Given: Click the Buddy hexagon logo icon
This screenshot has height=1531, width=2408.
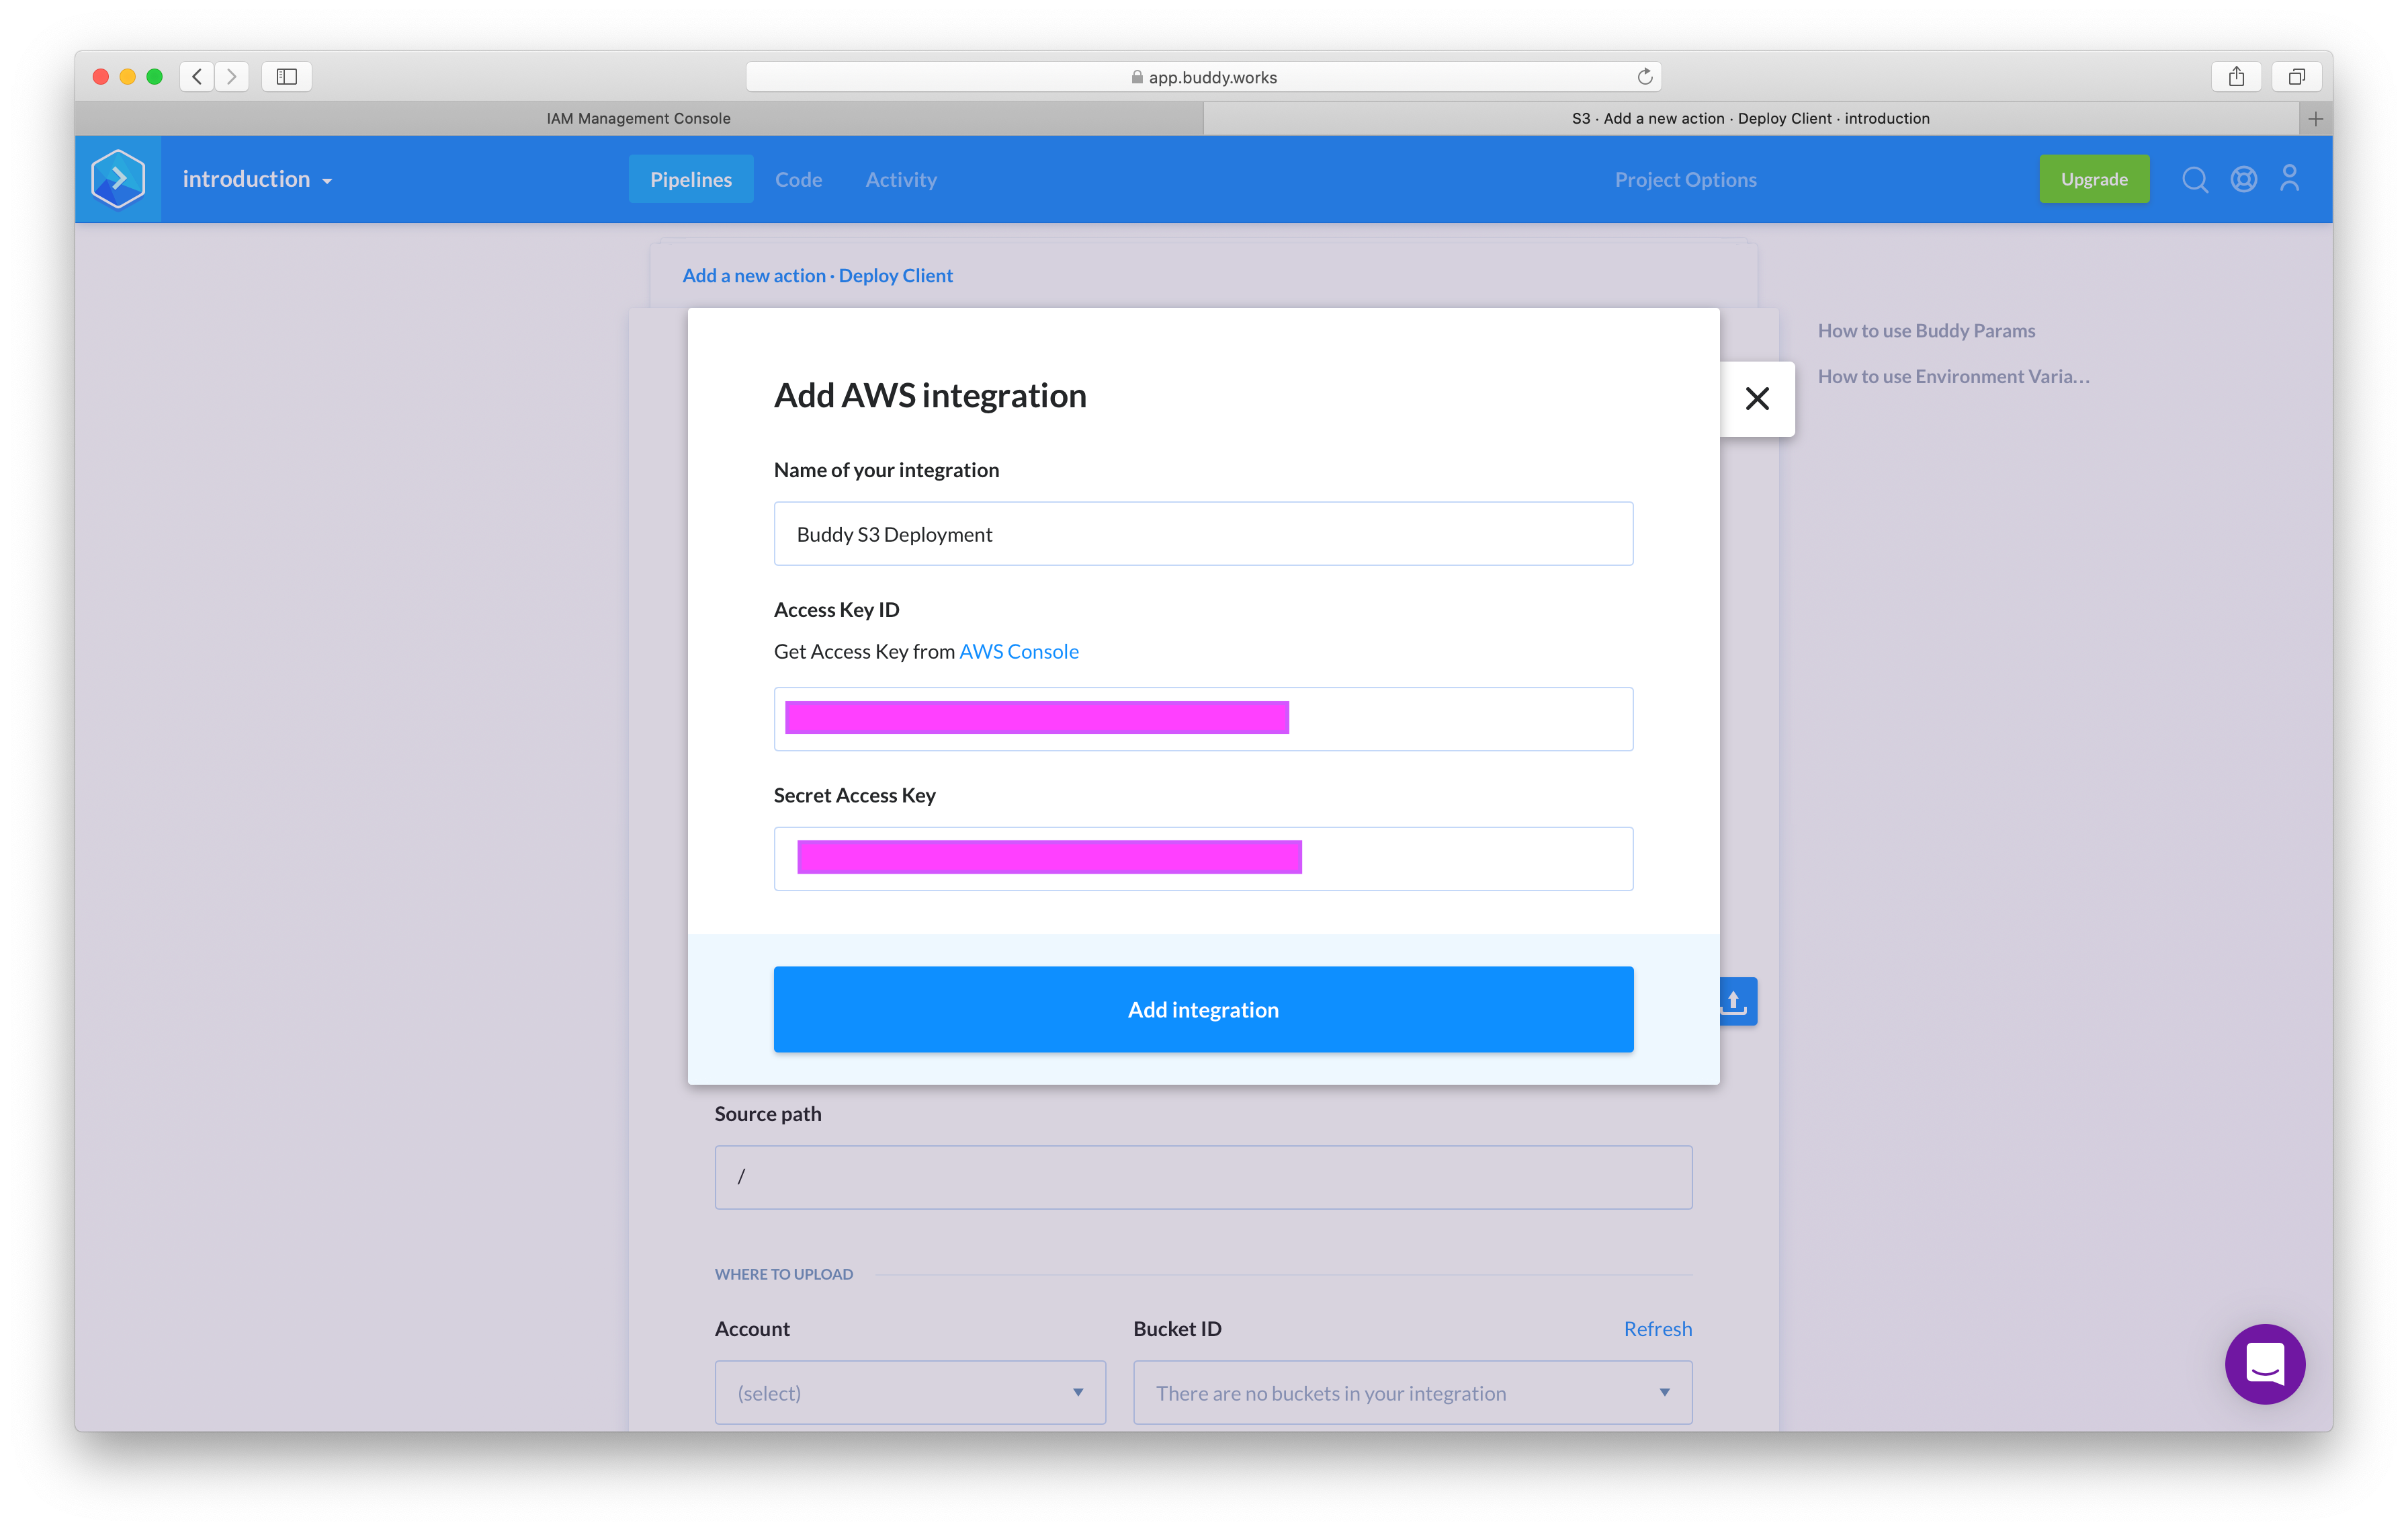Looking at the screenshot, I should [x=118, y=179].
